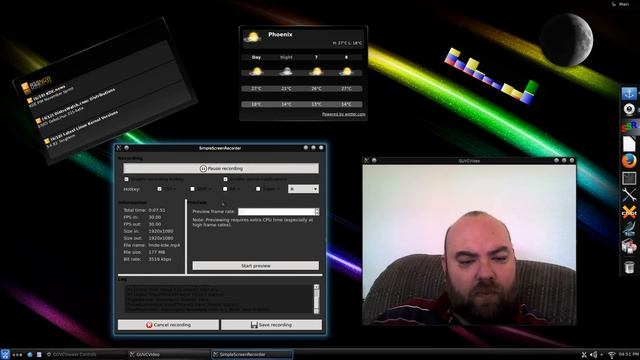Open the wrench and screwdriver settings icon
640x360 pixels.
click(x=629, y=195)
